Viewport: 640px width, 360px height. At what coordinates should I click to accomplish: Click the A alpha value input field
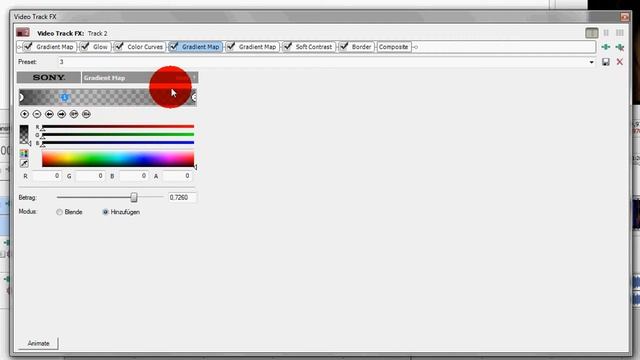click(x=177, y=176)
